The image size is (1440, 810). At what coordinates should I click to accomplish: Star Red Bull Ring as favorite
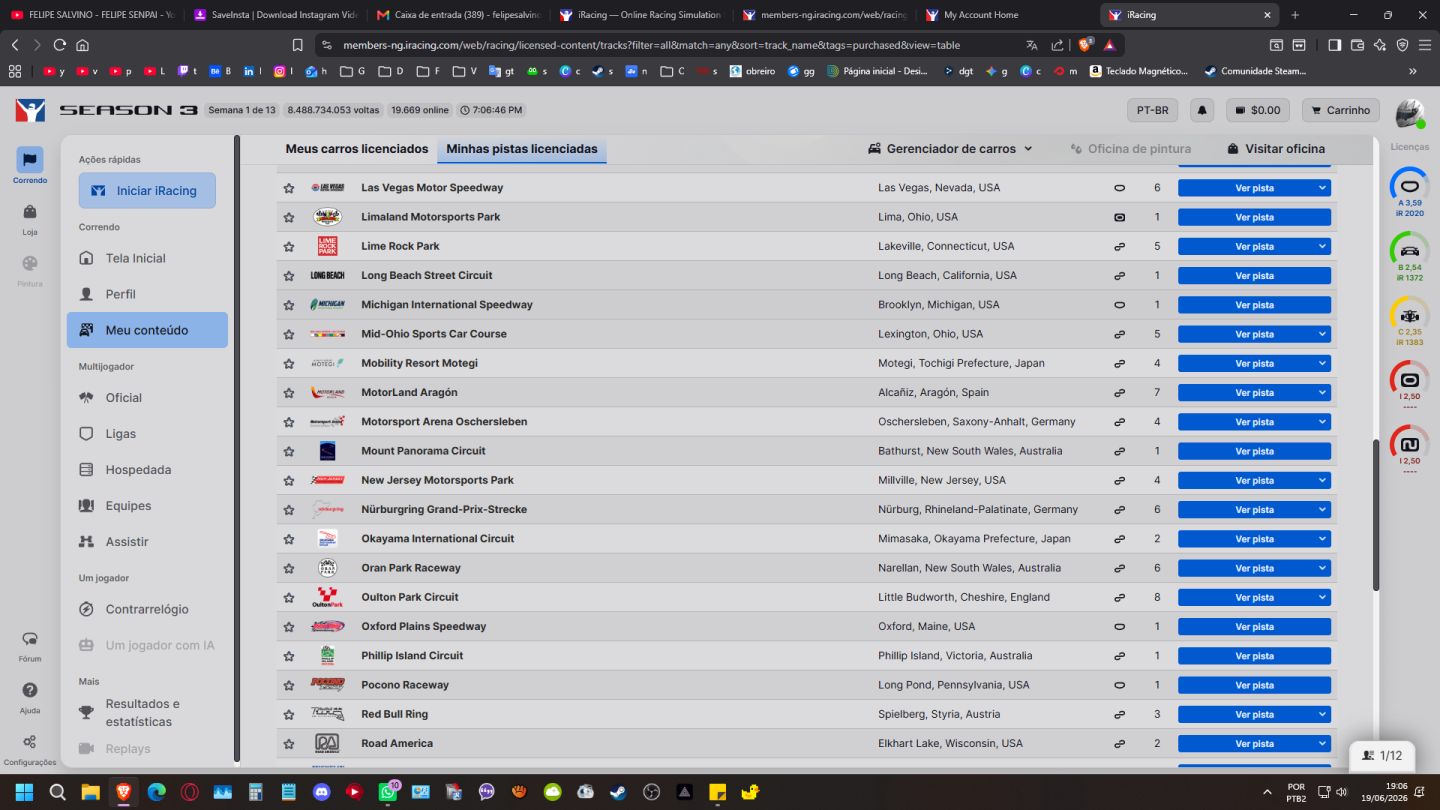click(289, 714)
